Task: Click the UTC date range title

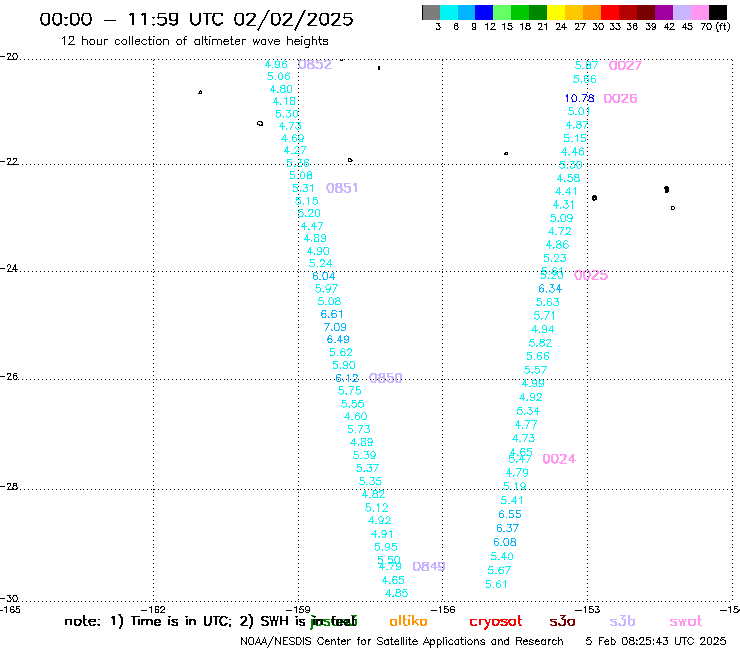Action: pyautogui.click(x=196, y=19)
